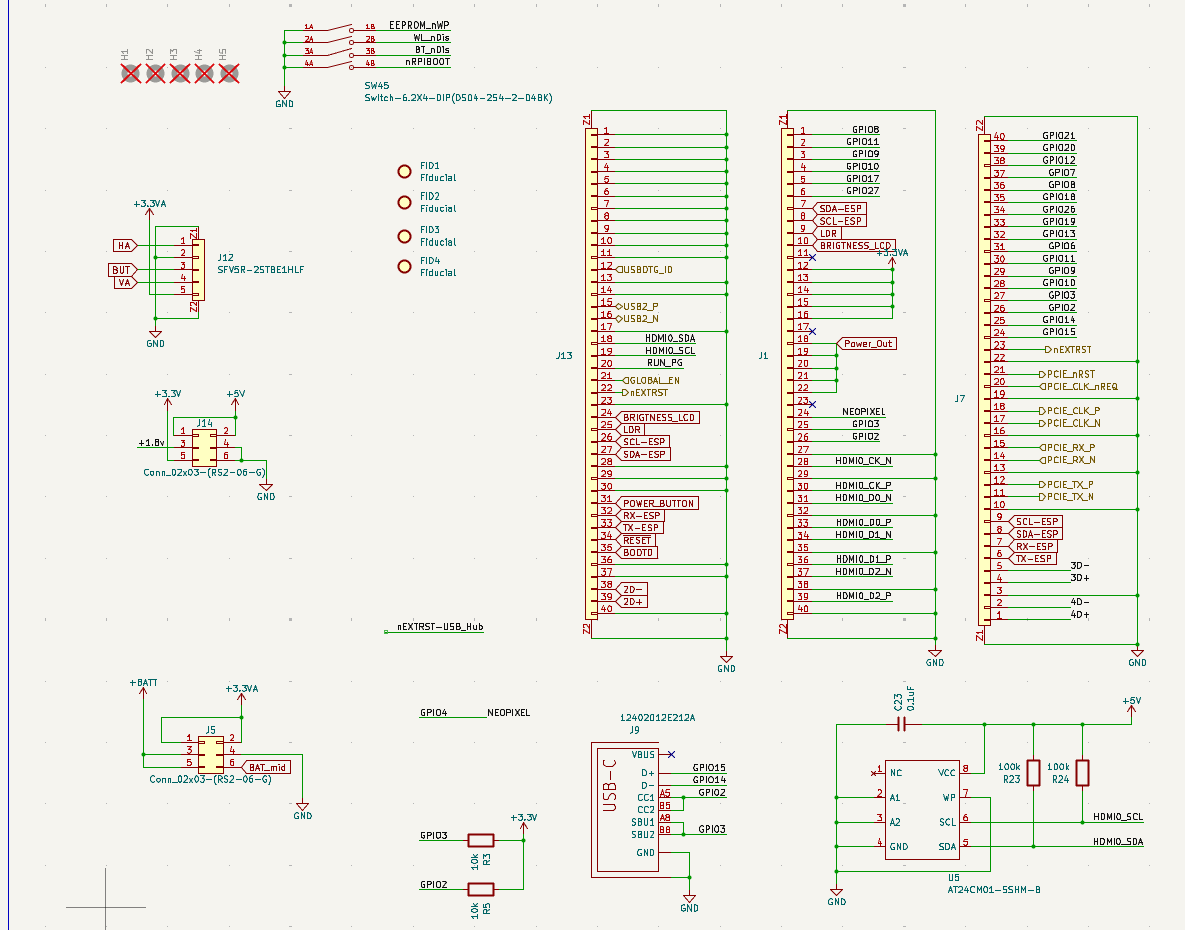Screen dimensions: 1185x930
Task: Select the R3 10k resistor
Action: pos(481,840)
